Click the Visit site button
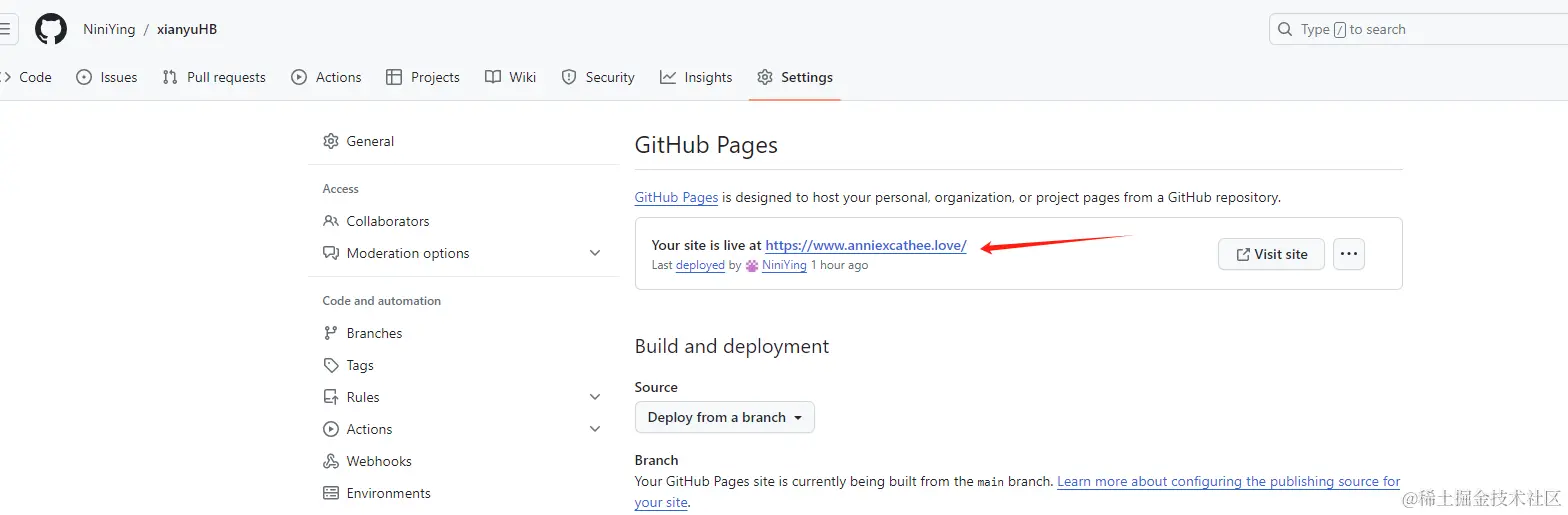This screenshot has height=515, width=1568. pos(1271,254)
